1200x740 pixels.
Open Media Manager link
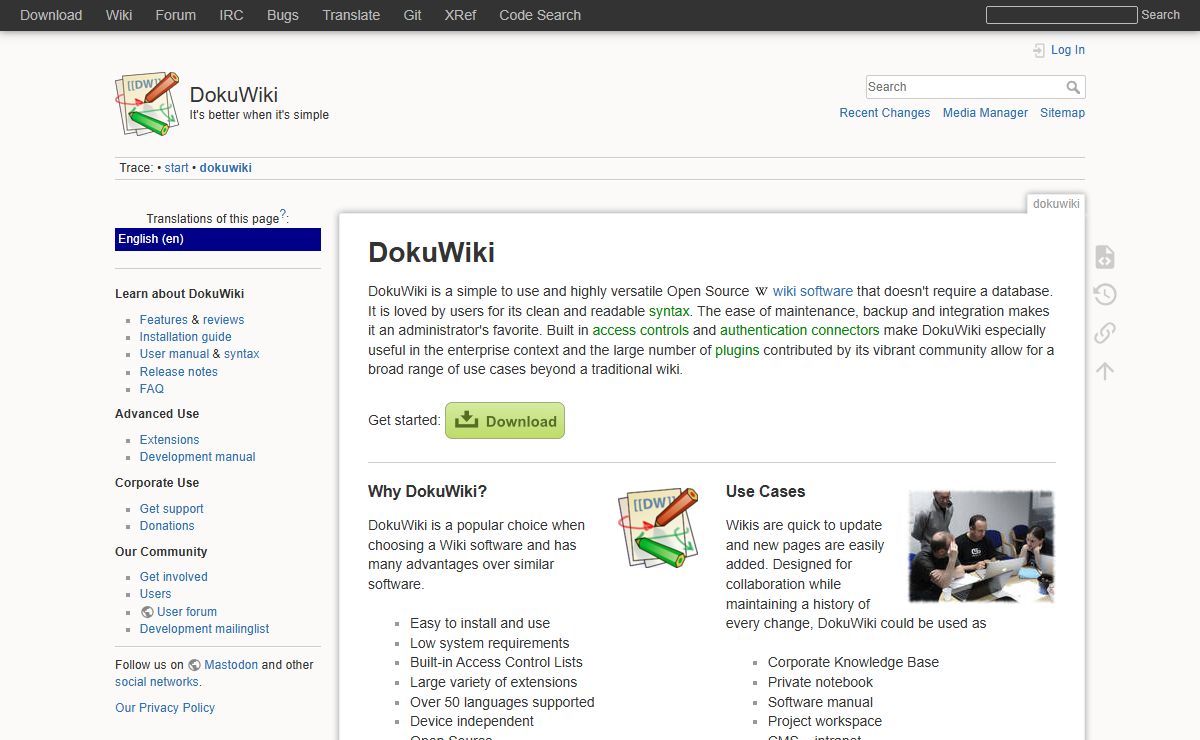(x=985, y=113)
